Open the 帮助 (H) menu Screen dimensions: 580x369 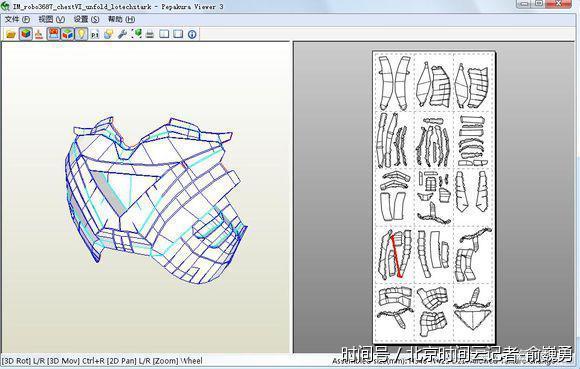coord(121,19)
